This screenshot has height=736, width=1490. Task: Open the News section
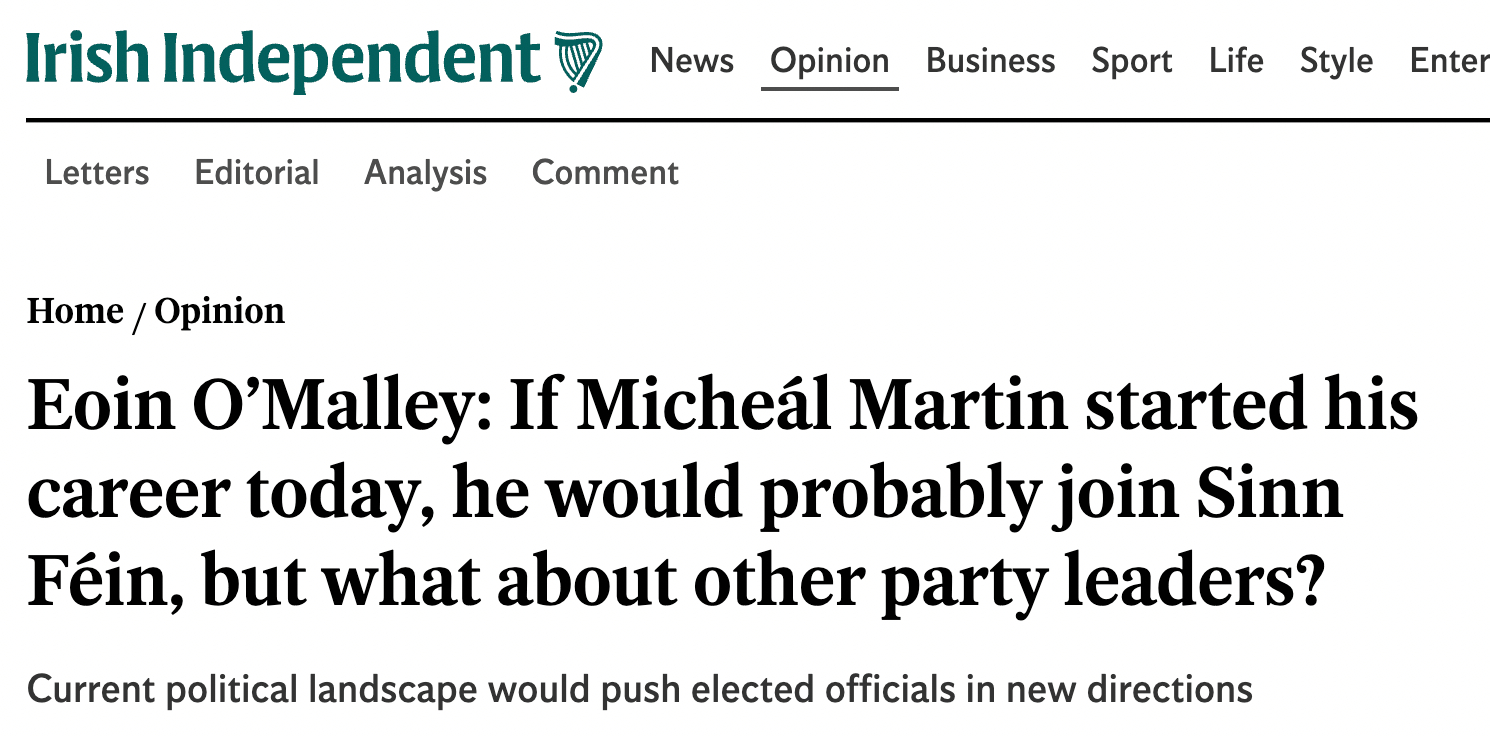[691, 61]
